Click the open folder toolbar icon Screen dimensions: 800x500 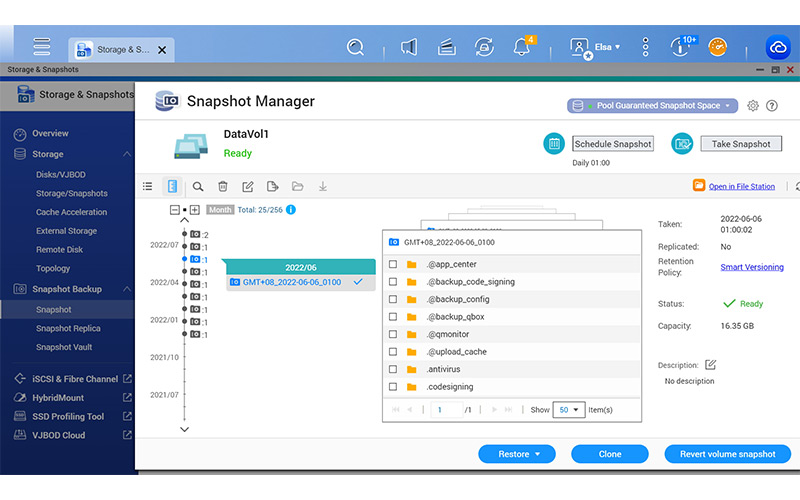[x=297, y=187]
